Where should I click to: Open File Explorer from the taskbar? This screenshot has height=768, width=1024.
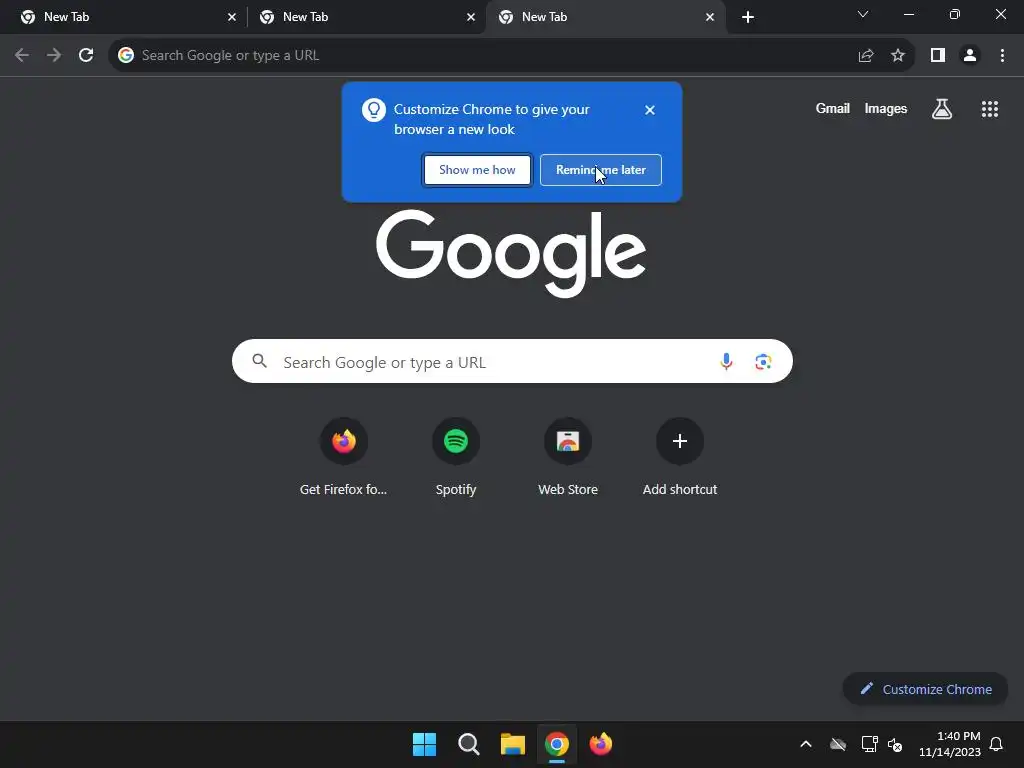513,744
